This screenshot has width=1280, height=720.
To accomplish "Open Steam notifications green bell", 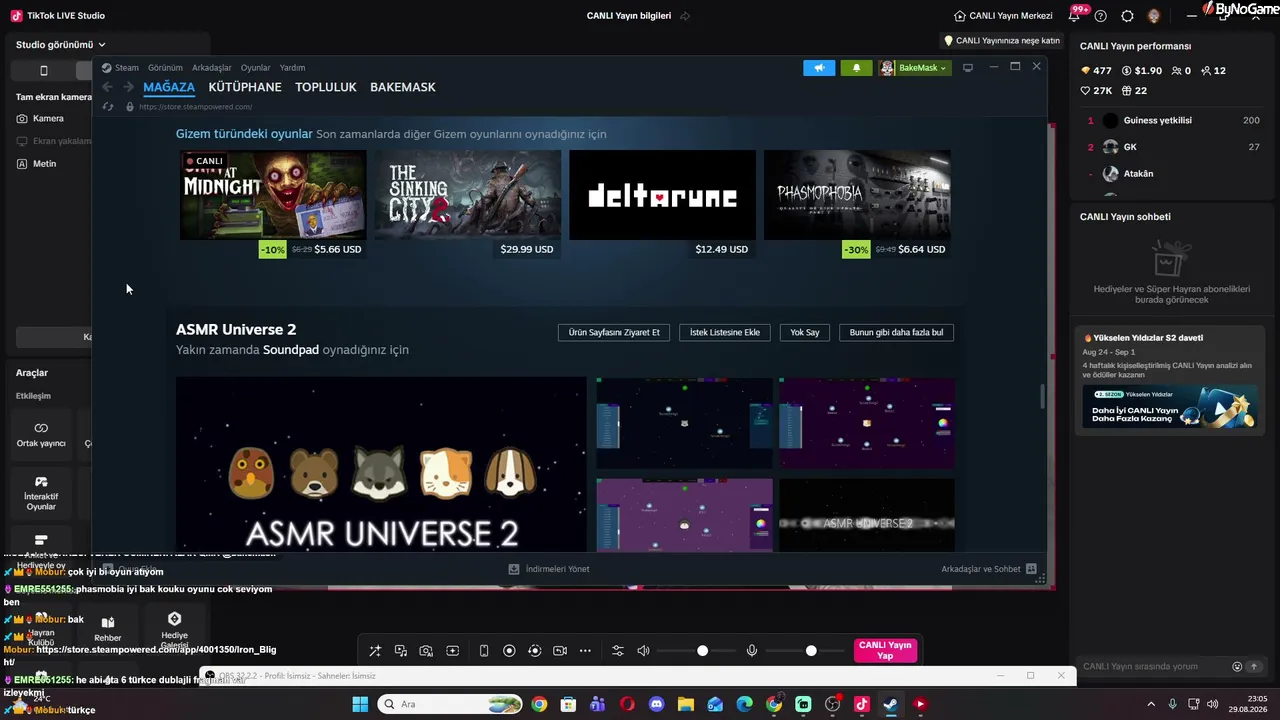I will [x=856, y=68].
